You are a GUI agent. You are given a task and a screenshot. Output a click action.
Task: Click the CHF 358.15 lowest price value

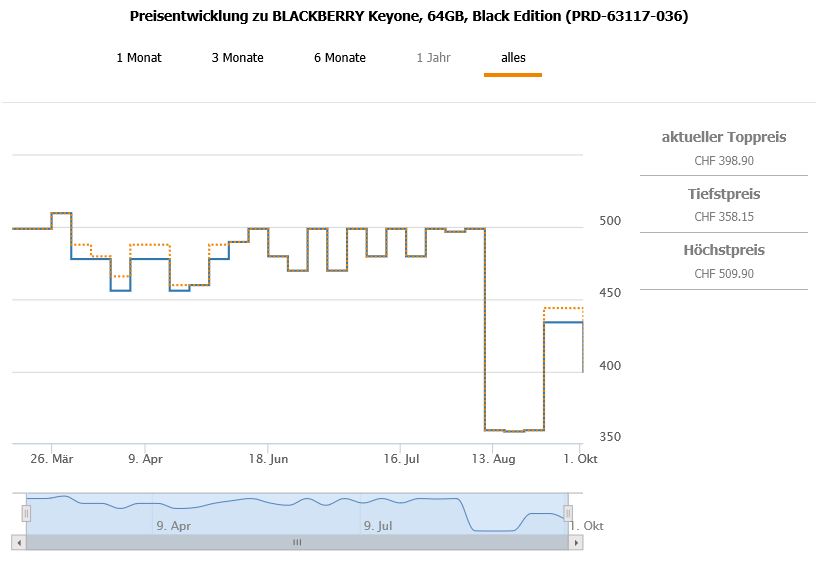[724, 216]
